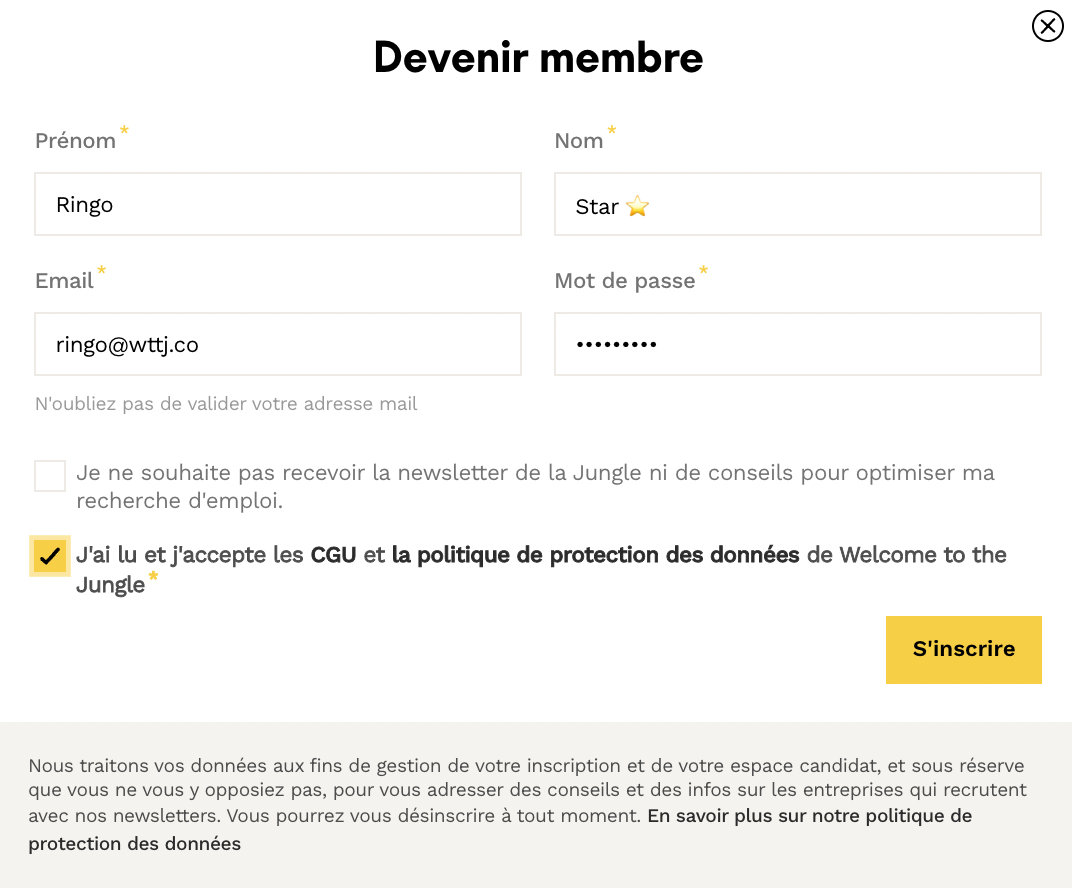Viewport: 1072px width, 888px height.
Task: Click the Email label
Action: click(x=64, y=281)
